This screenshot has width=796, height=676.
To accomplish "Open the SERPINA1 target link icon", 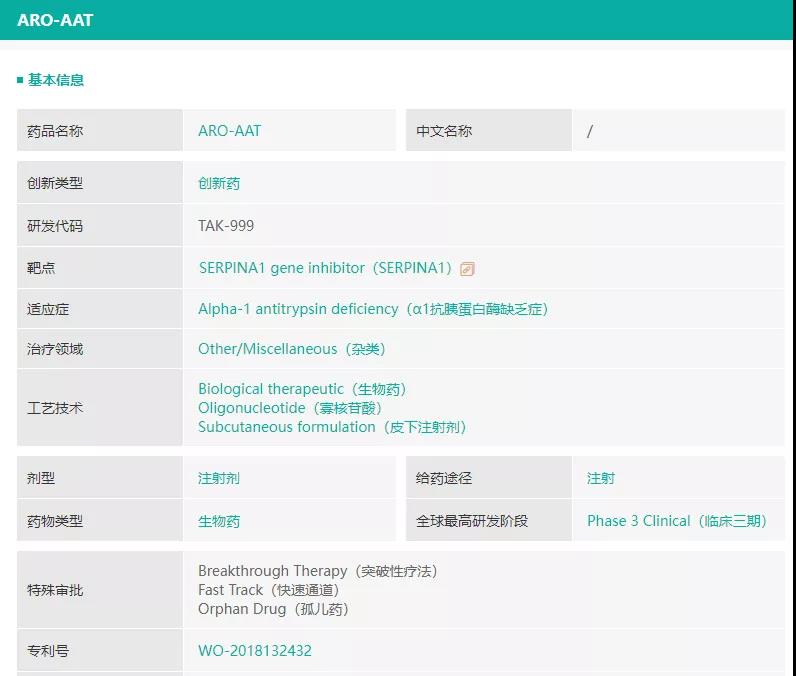I will 467,269.
